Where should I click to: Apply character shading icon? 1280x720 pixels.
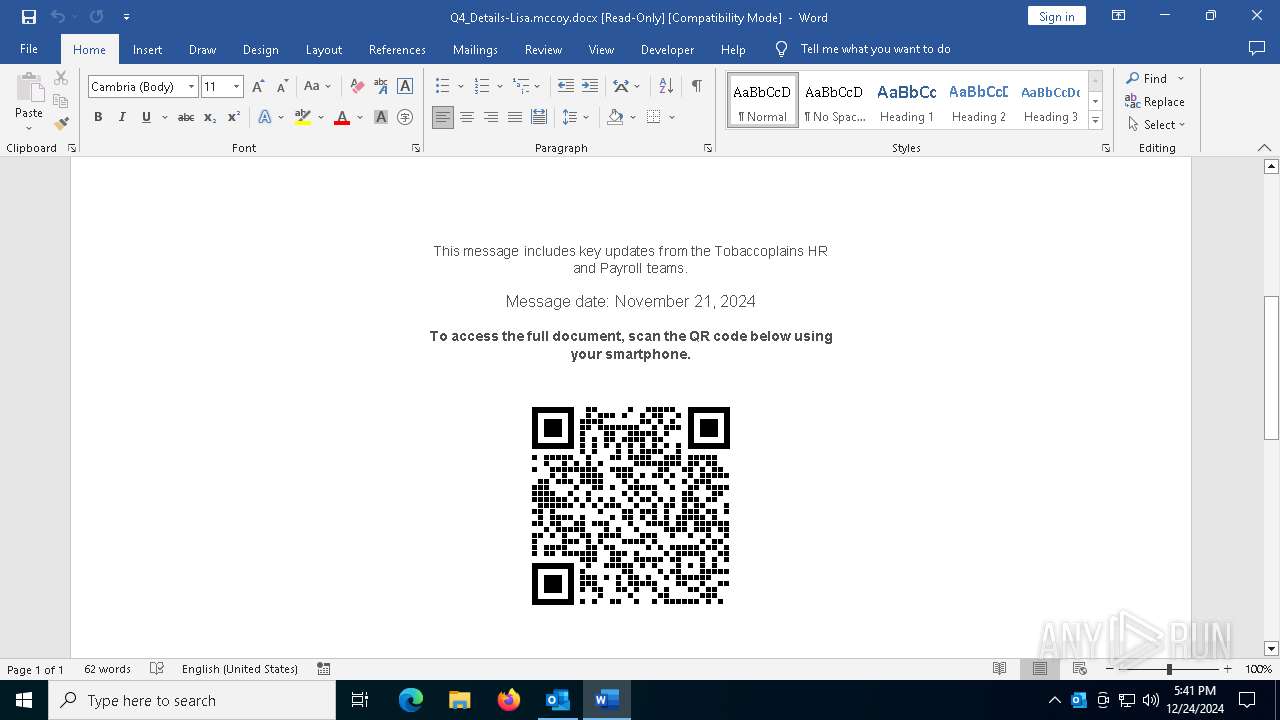(x=381, y=117)
